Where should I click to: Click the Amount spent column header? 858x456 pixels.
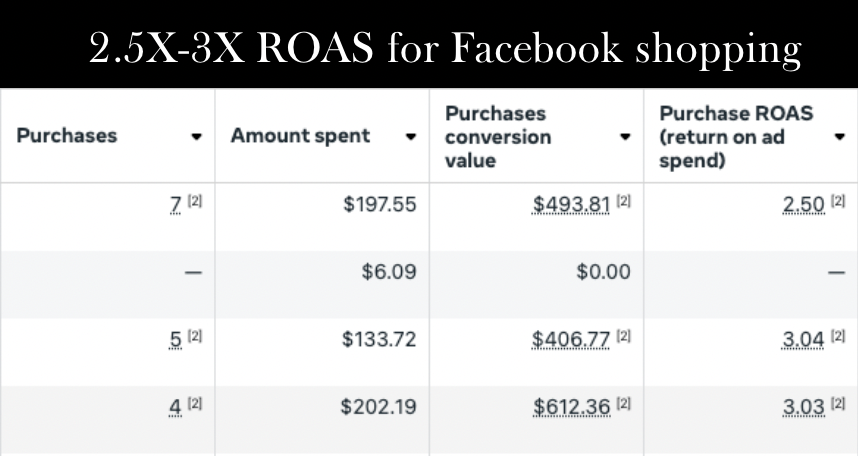point(300,136)
